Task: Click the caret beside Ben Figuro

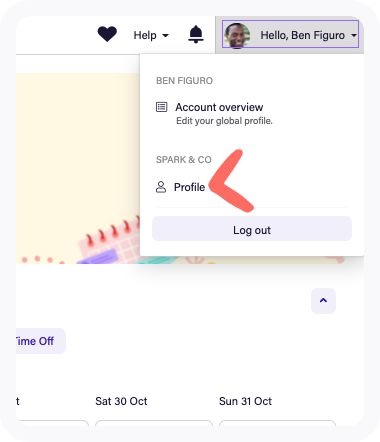Action: coord(354,35)
